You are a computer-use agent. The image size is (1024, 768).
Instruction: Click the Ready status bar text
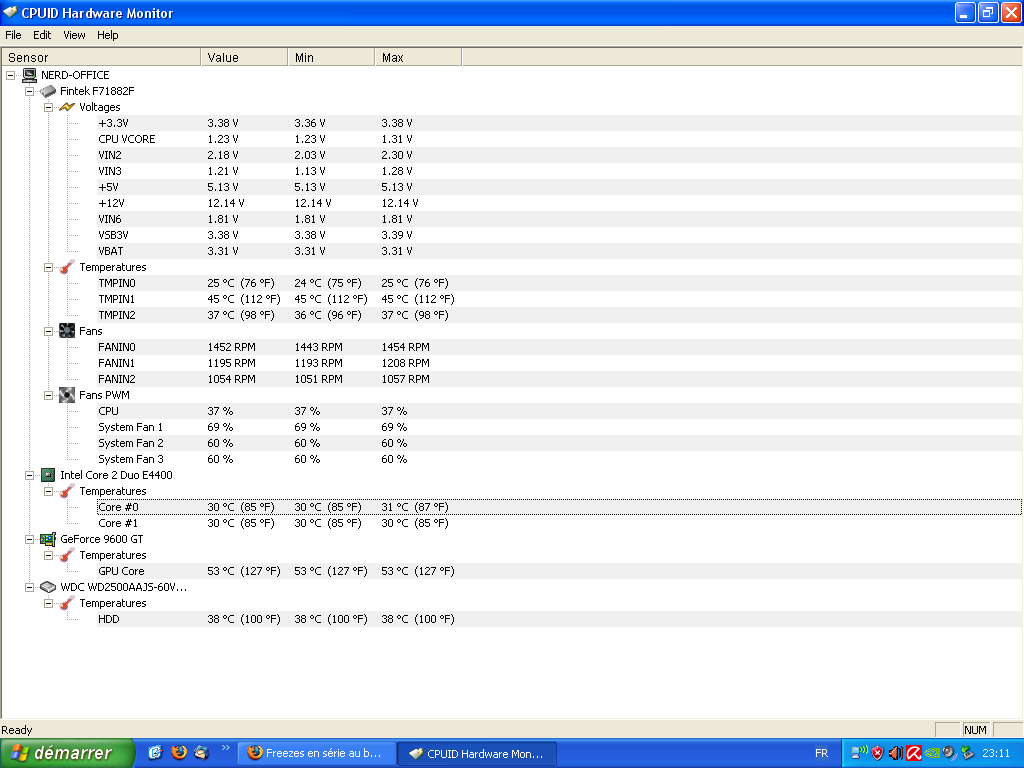17,730
